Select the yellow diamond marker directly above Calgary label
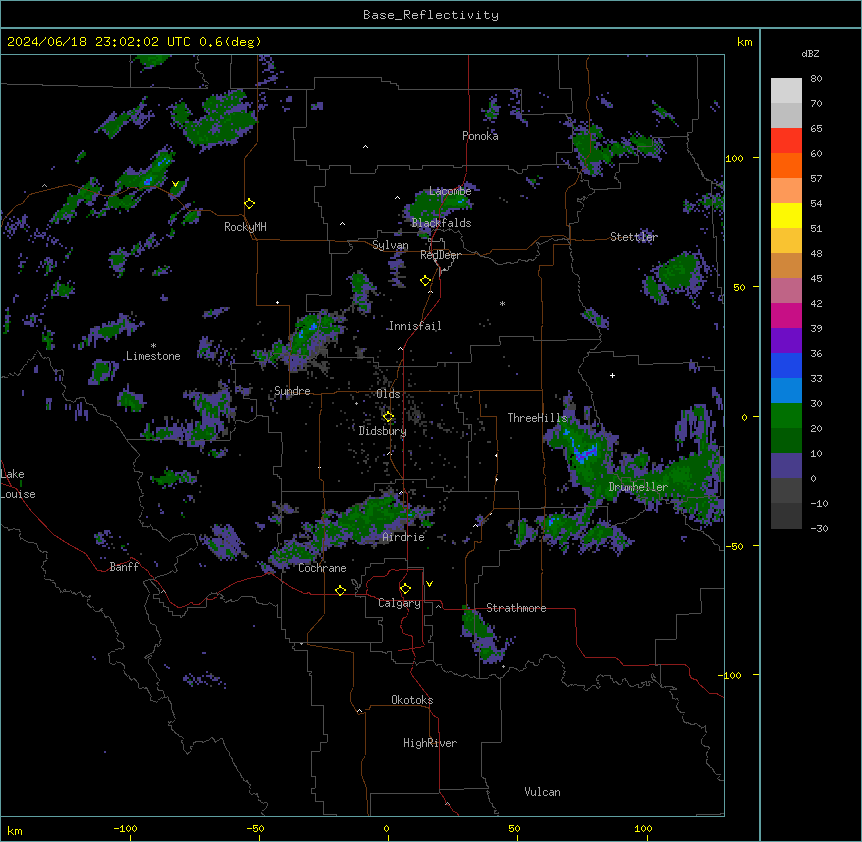 [x=405, y=589]
